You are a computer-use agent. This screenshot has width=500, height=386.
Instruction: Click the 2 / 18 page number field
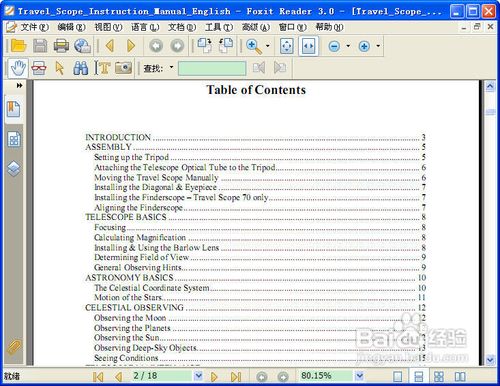[x=162, y=376]
